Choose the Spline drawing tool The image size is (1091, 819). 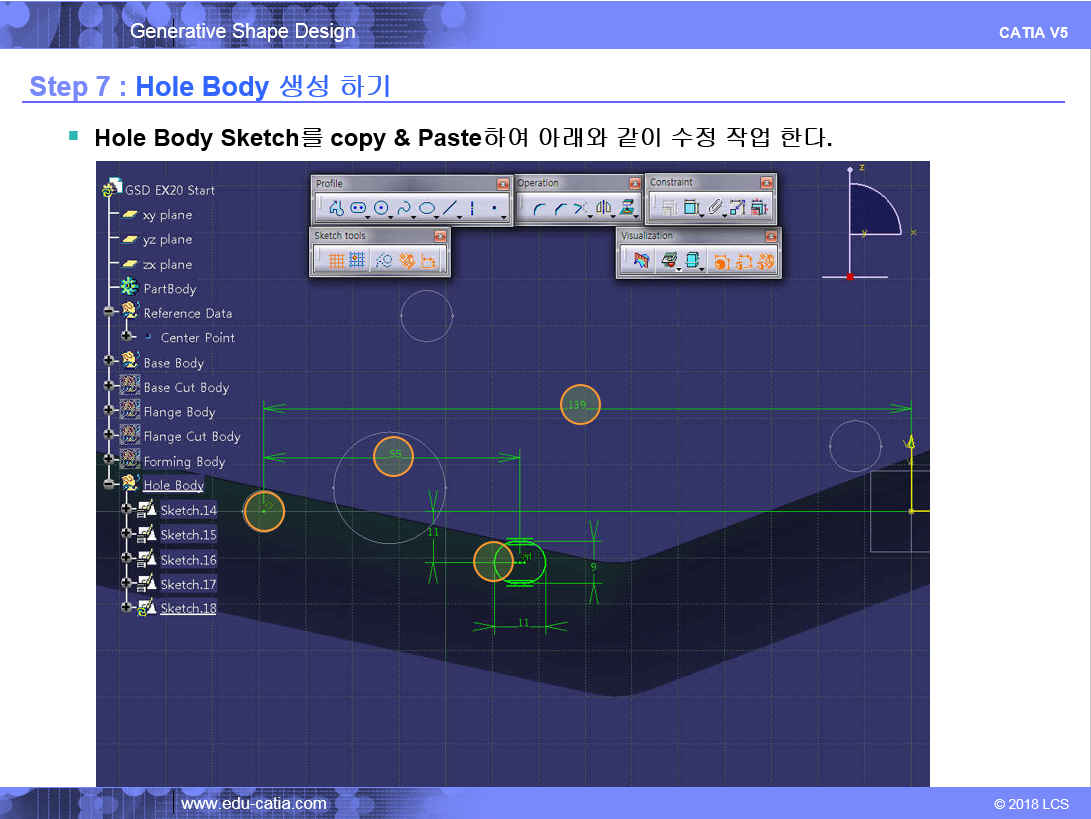coord(405,208)
